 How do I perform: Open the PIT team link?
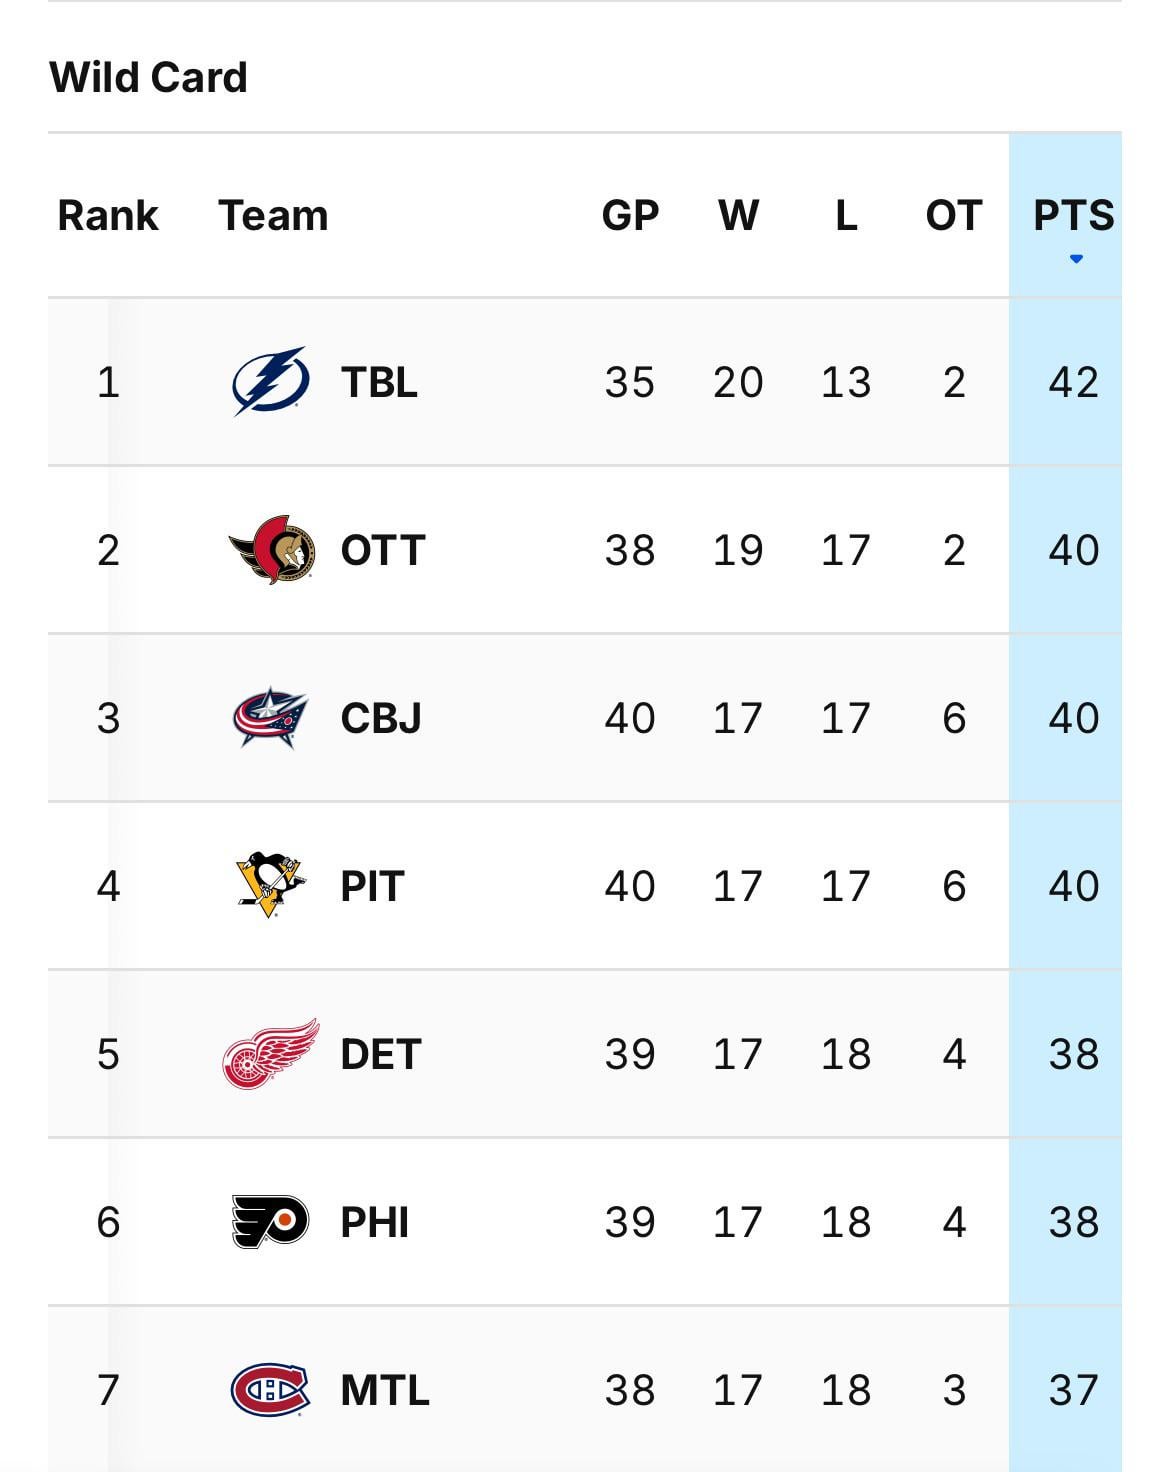(x=372, y=886)
